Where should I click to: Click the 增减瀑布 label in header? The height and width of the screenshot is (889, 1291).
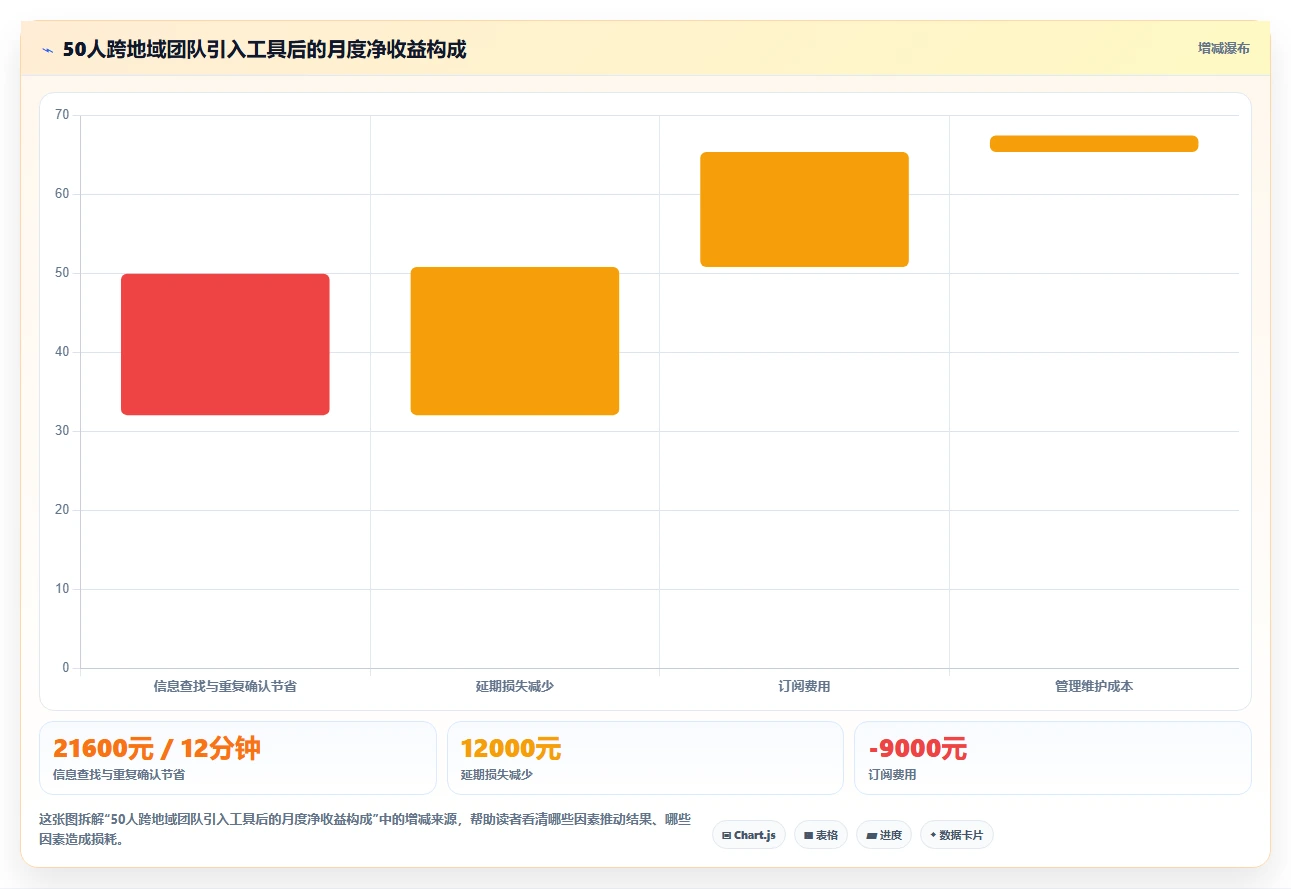(1224, 48)
